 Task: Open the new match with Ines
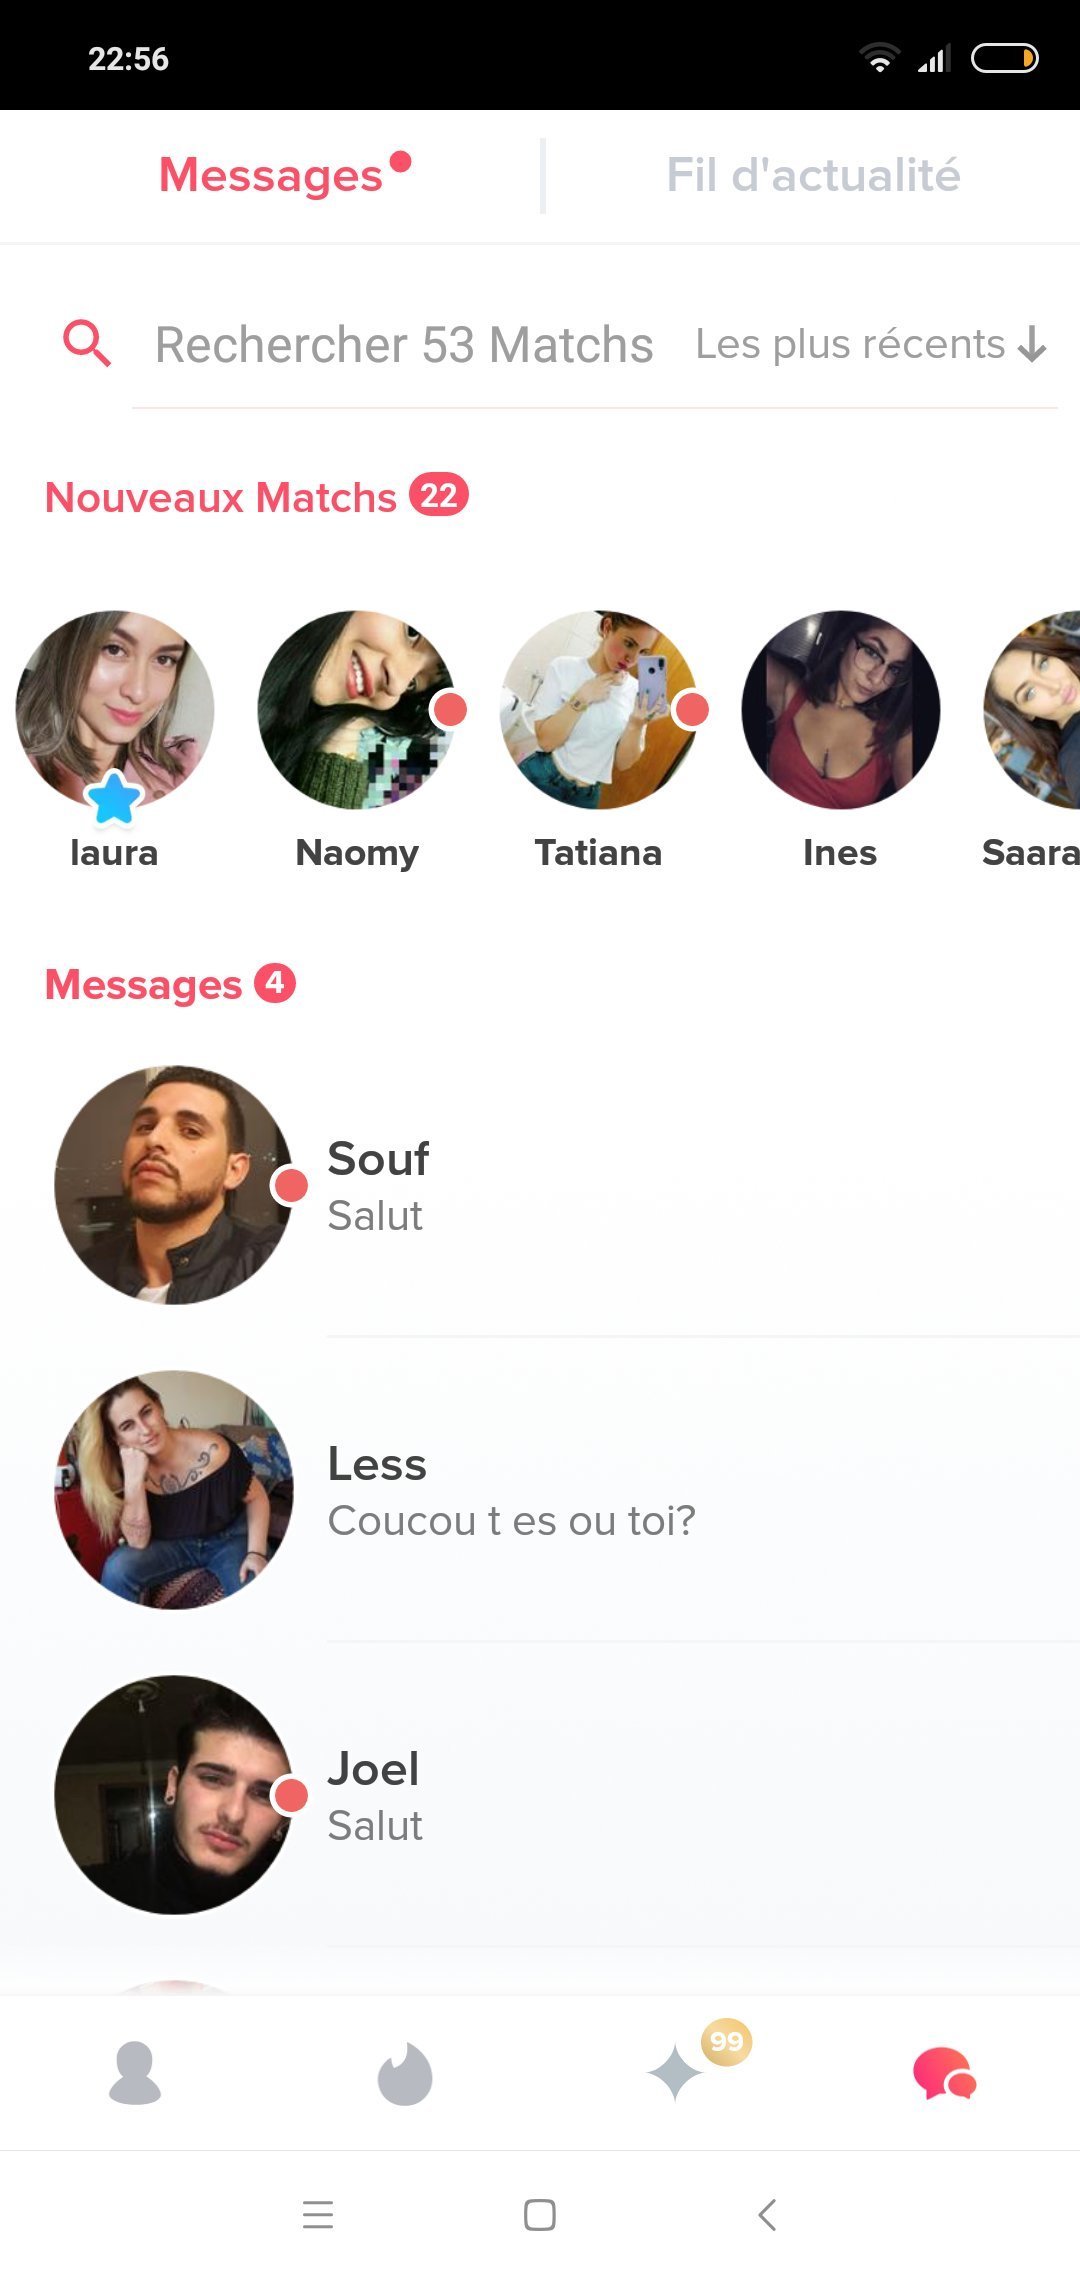click(841, 710)
